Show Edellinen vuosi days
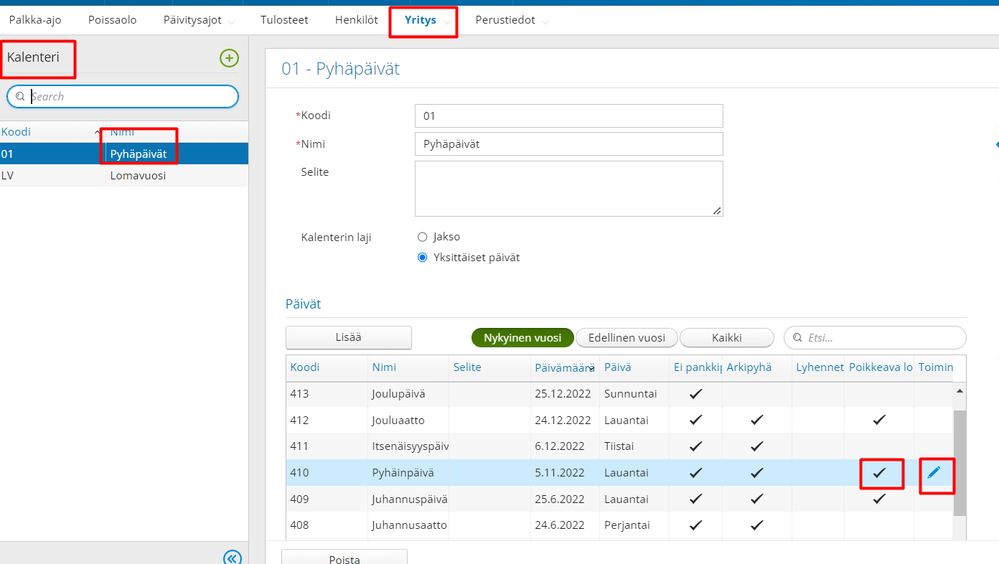Image resolution: width=999 pixels, height=564 pixels. [x=626, y=338]
